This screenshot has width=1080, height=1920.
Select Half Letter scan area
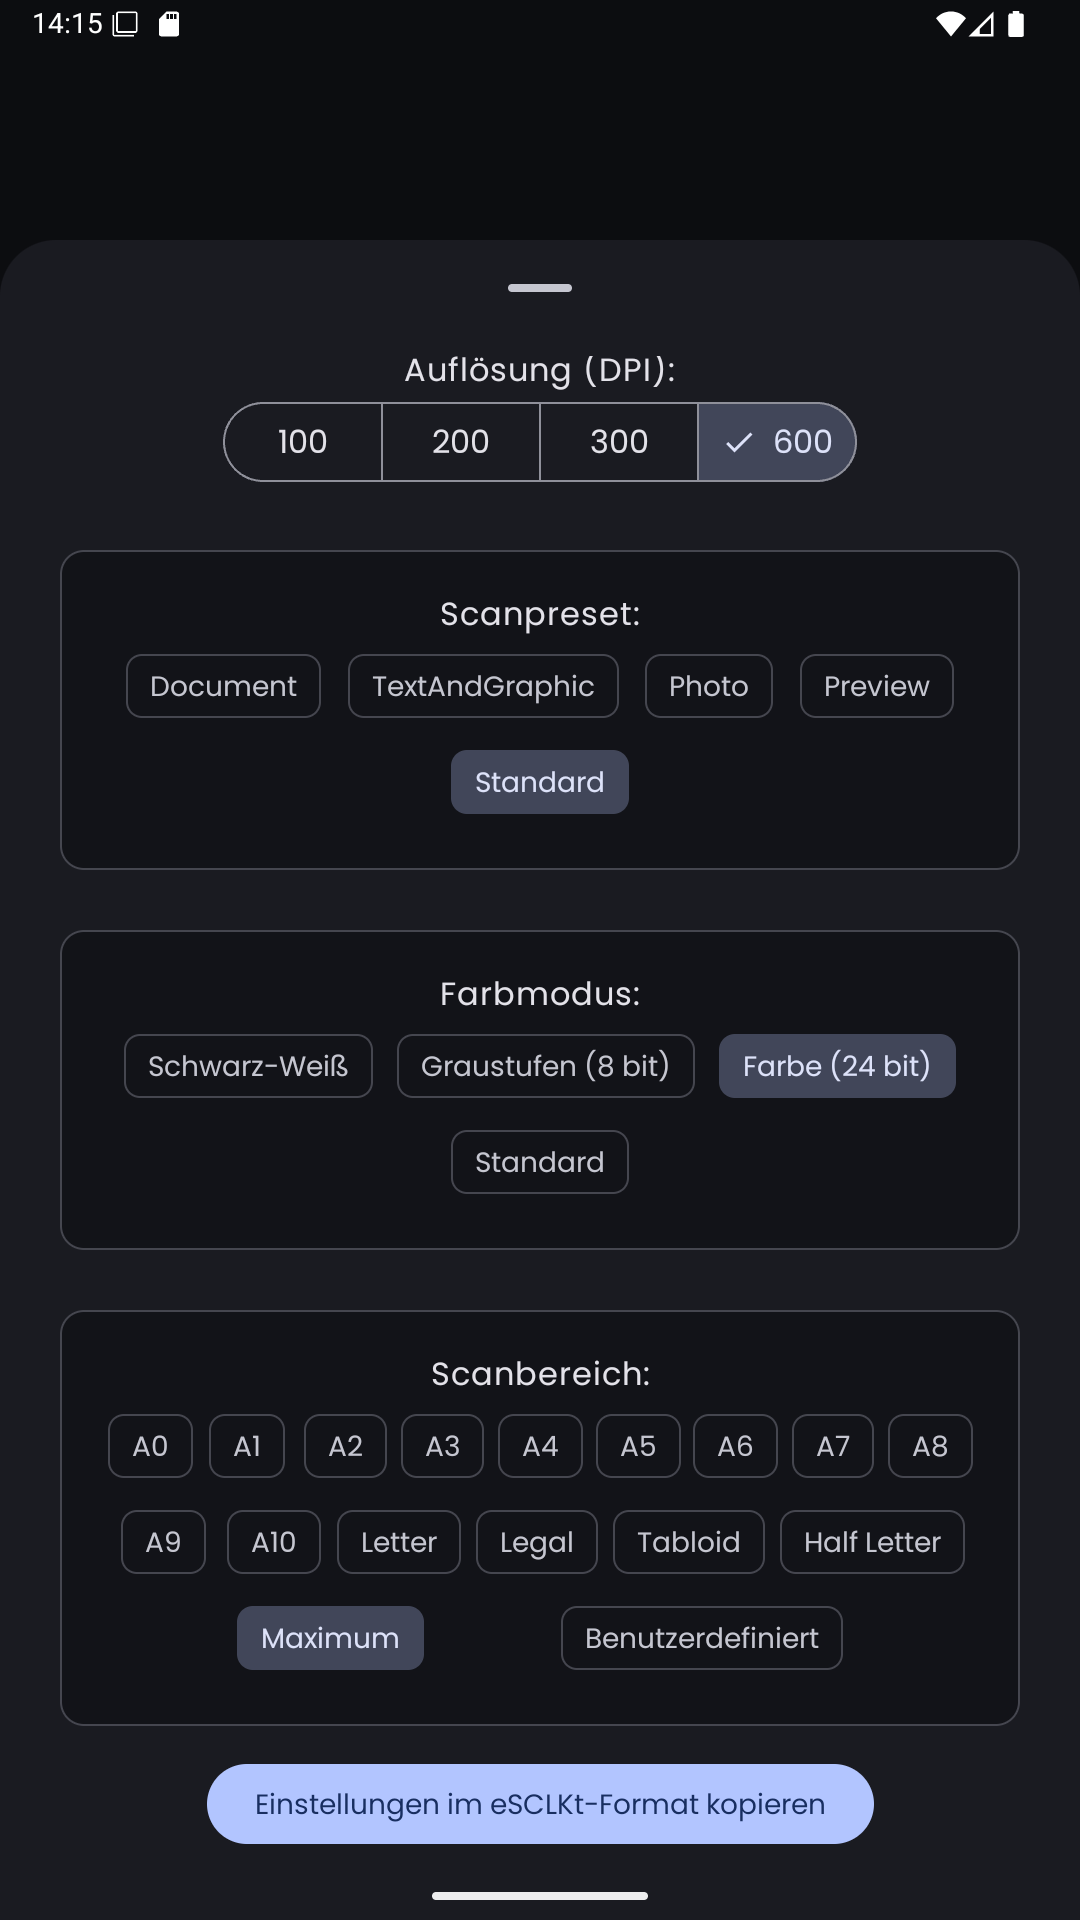(x=872, y=1542)
